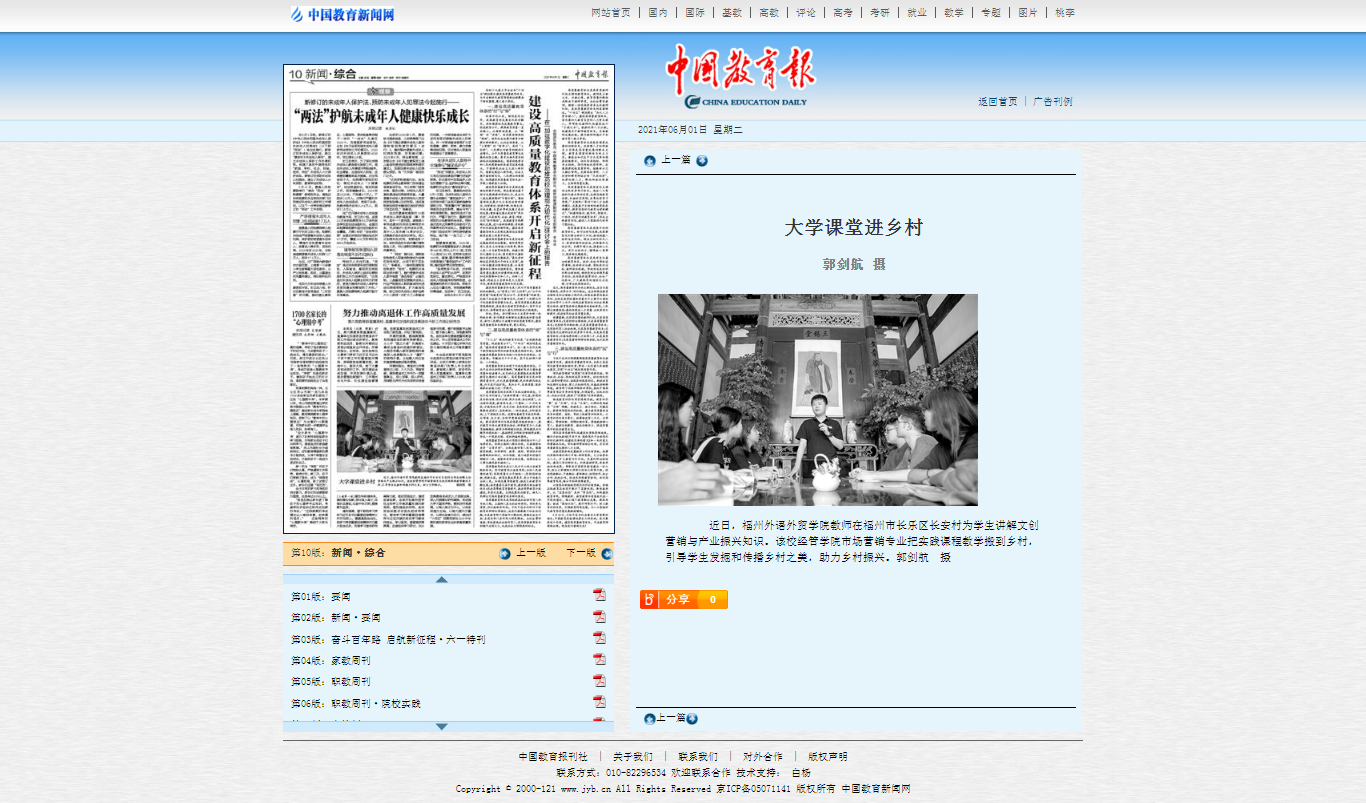The height and width of the screenshot is (803, 1366).
Task: Select 国际 in the top navigation bar
Action: tap(694, 13)
